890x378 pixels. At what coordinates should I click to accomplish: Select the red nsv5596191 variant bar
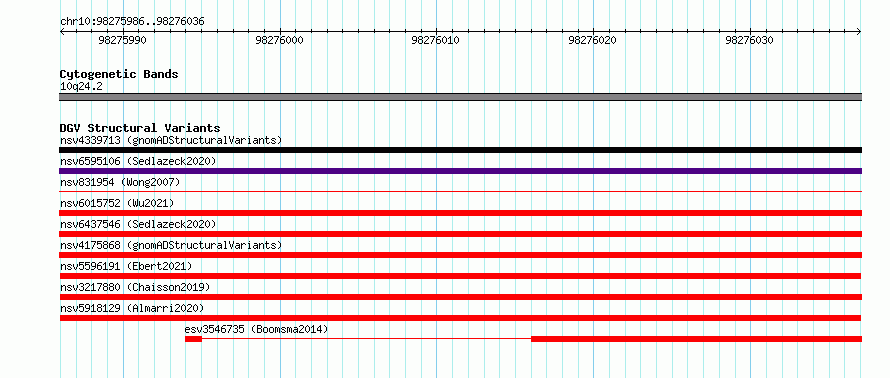460,276
